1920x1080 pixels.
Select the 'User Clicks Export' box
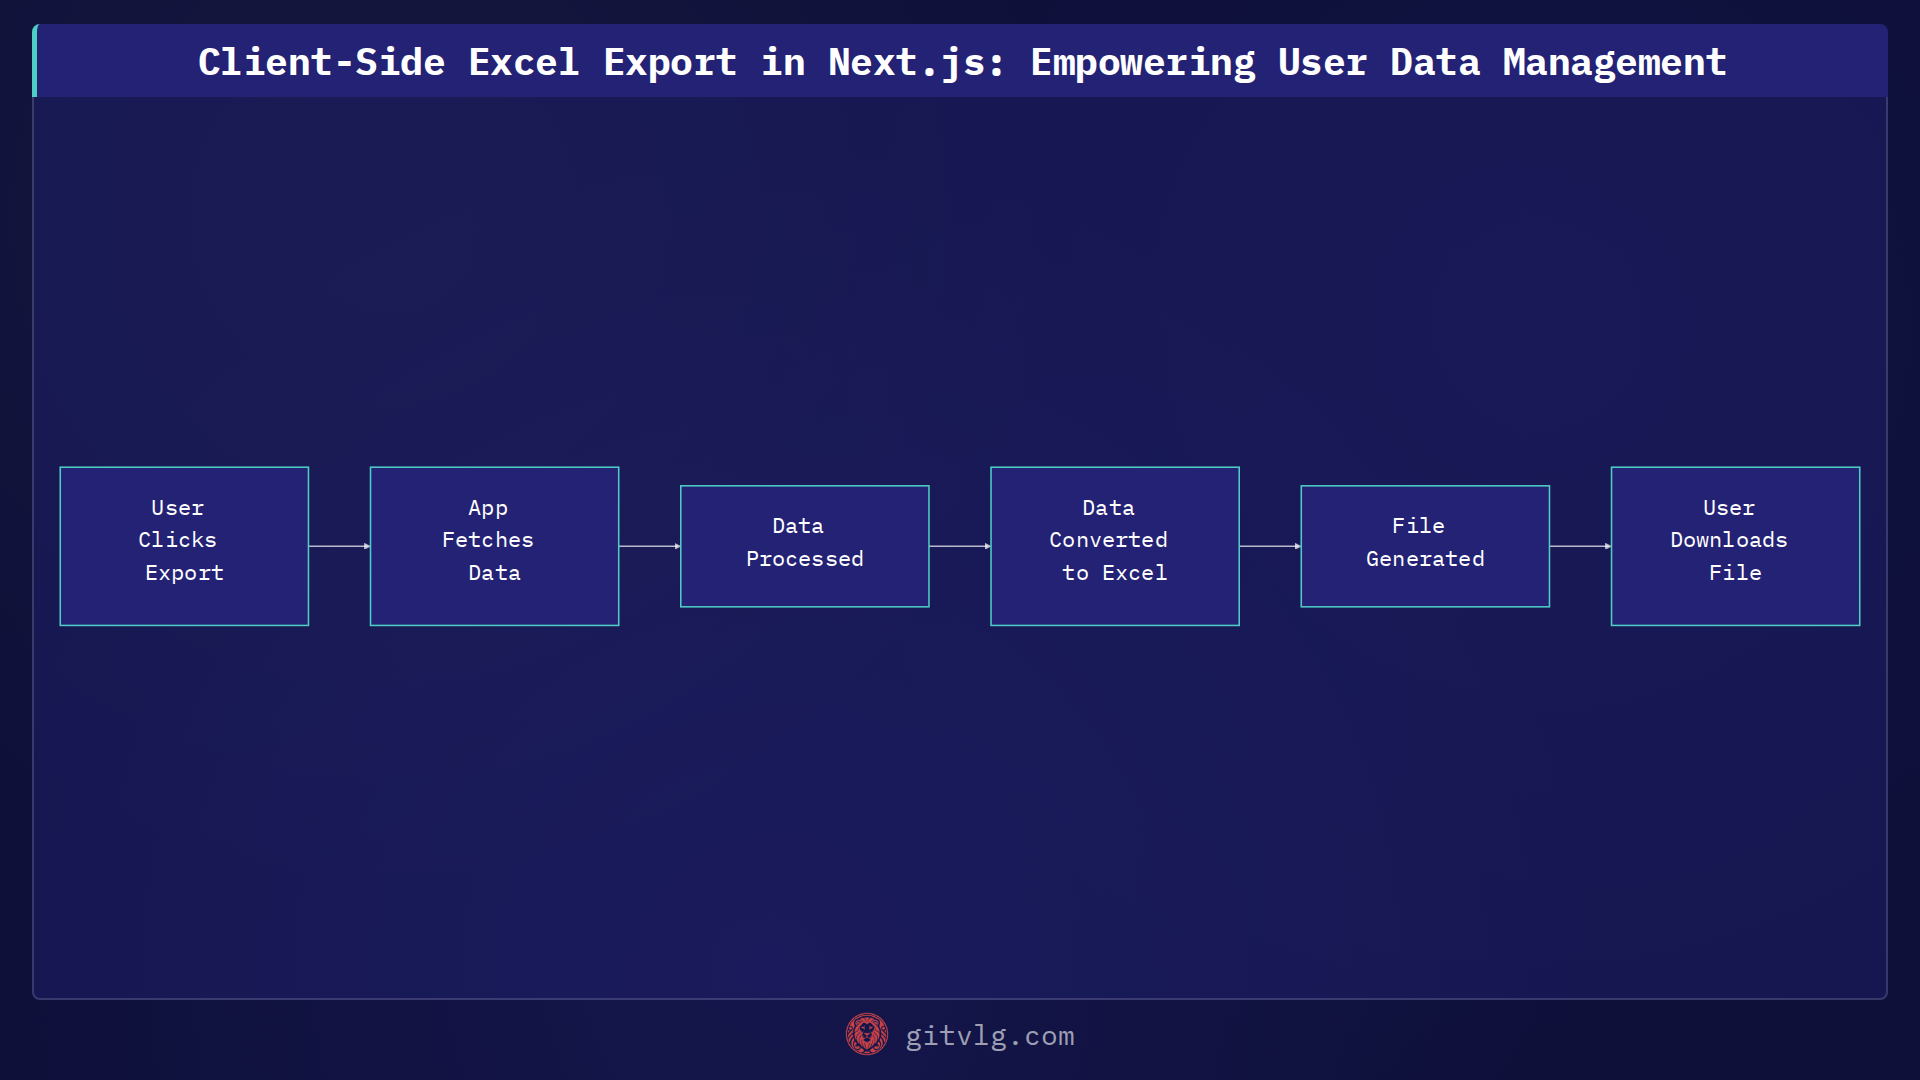point(184,546)
